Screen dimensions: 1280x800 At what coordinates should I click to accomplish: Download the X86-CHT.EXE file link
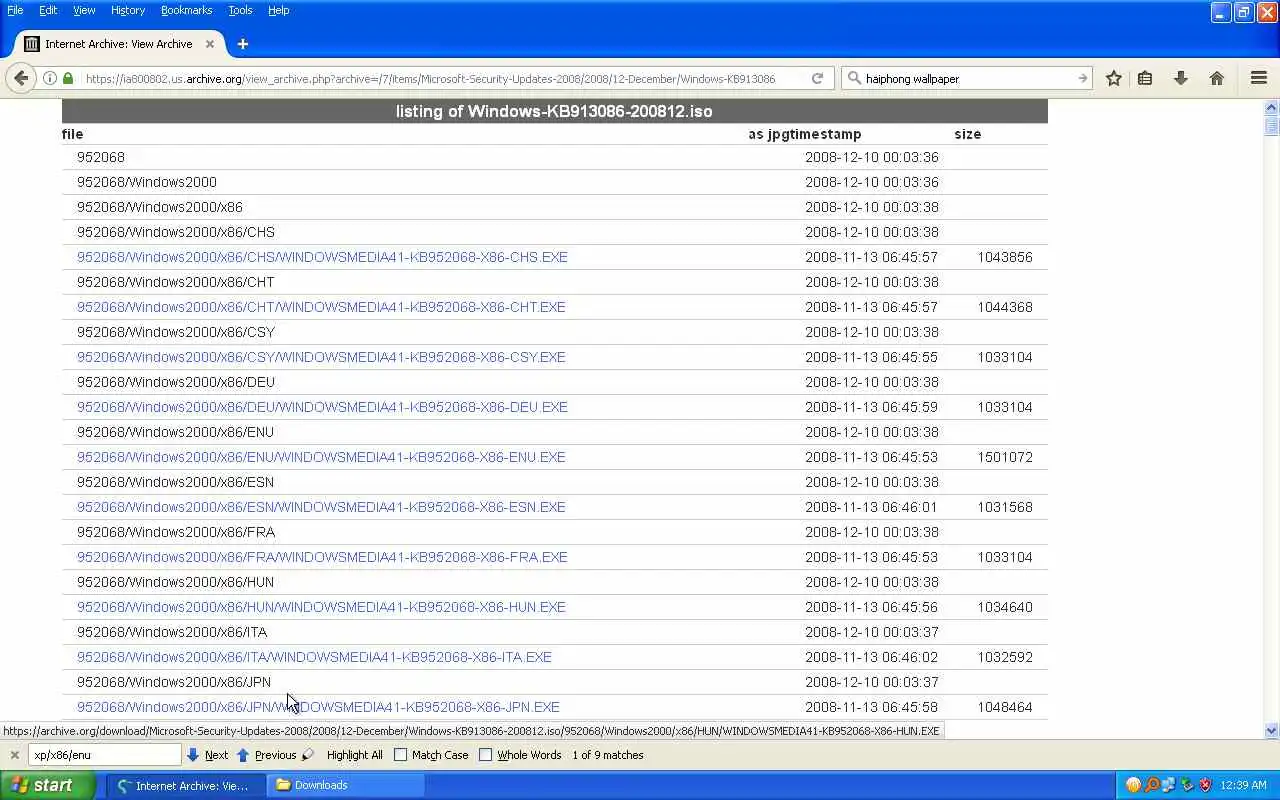(x=321, y=307)
